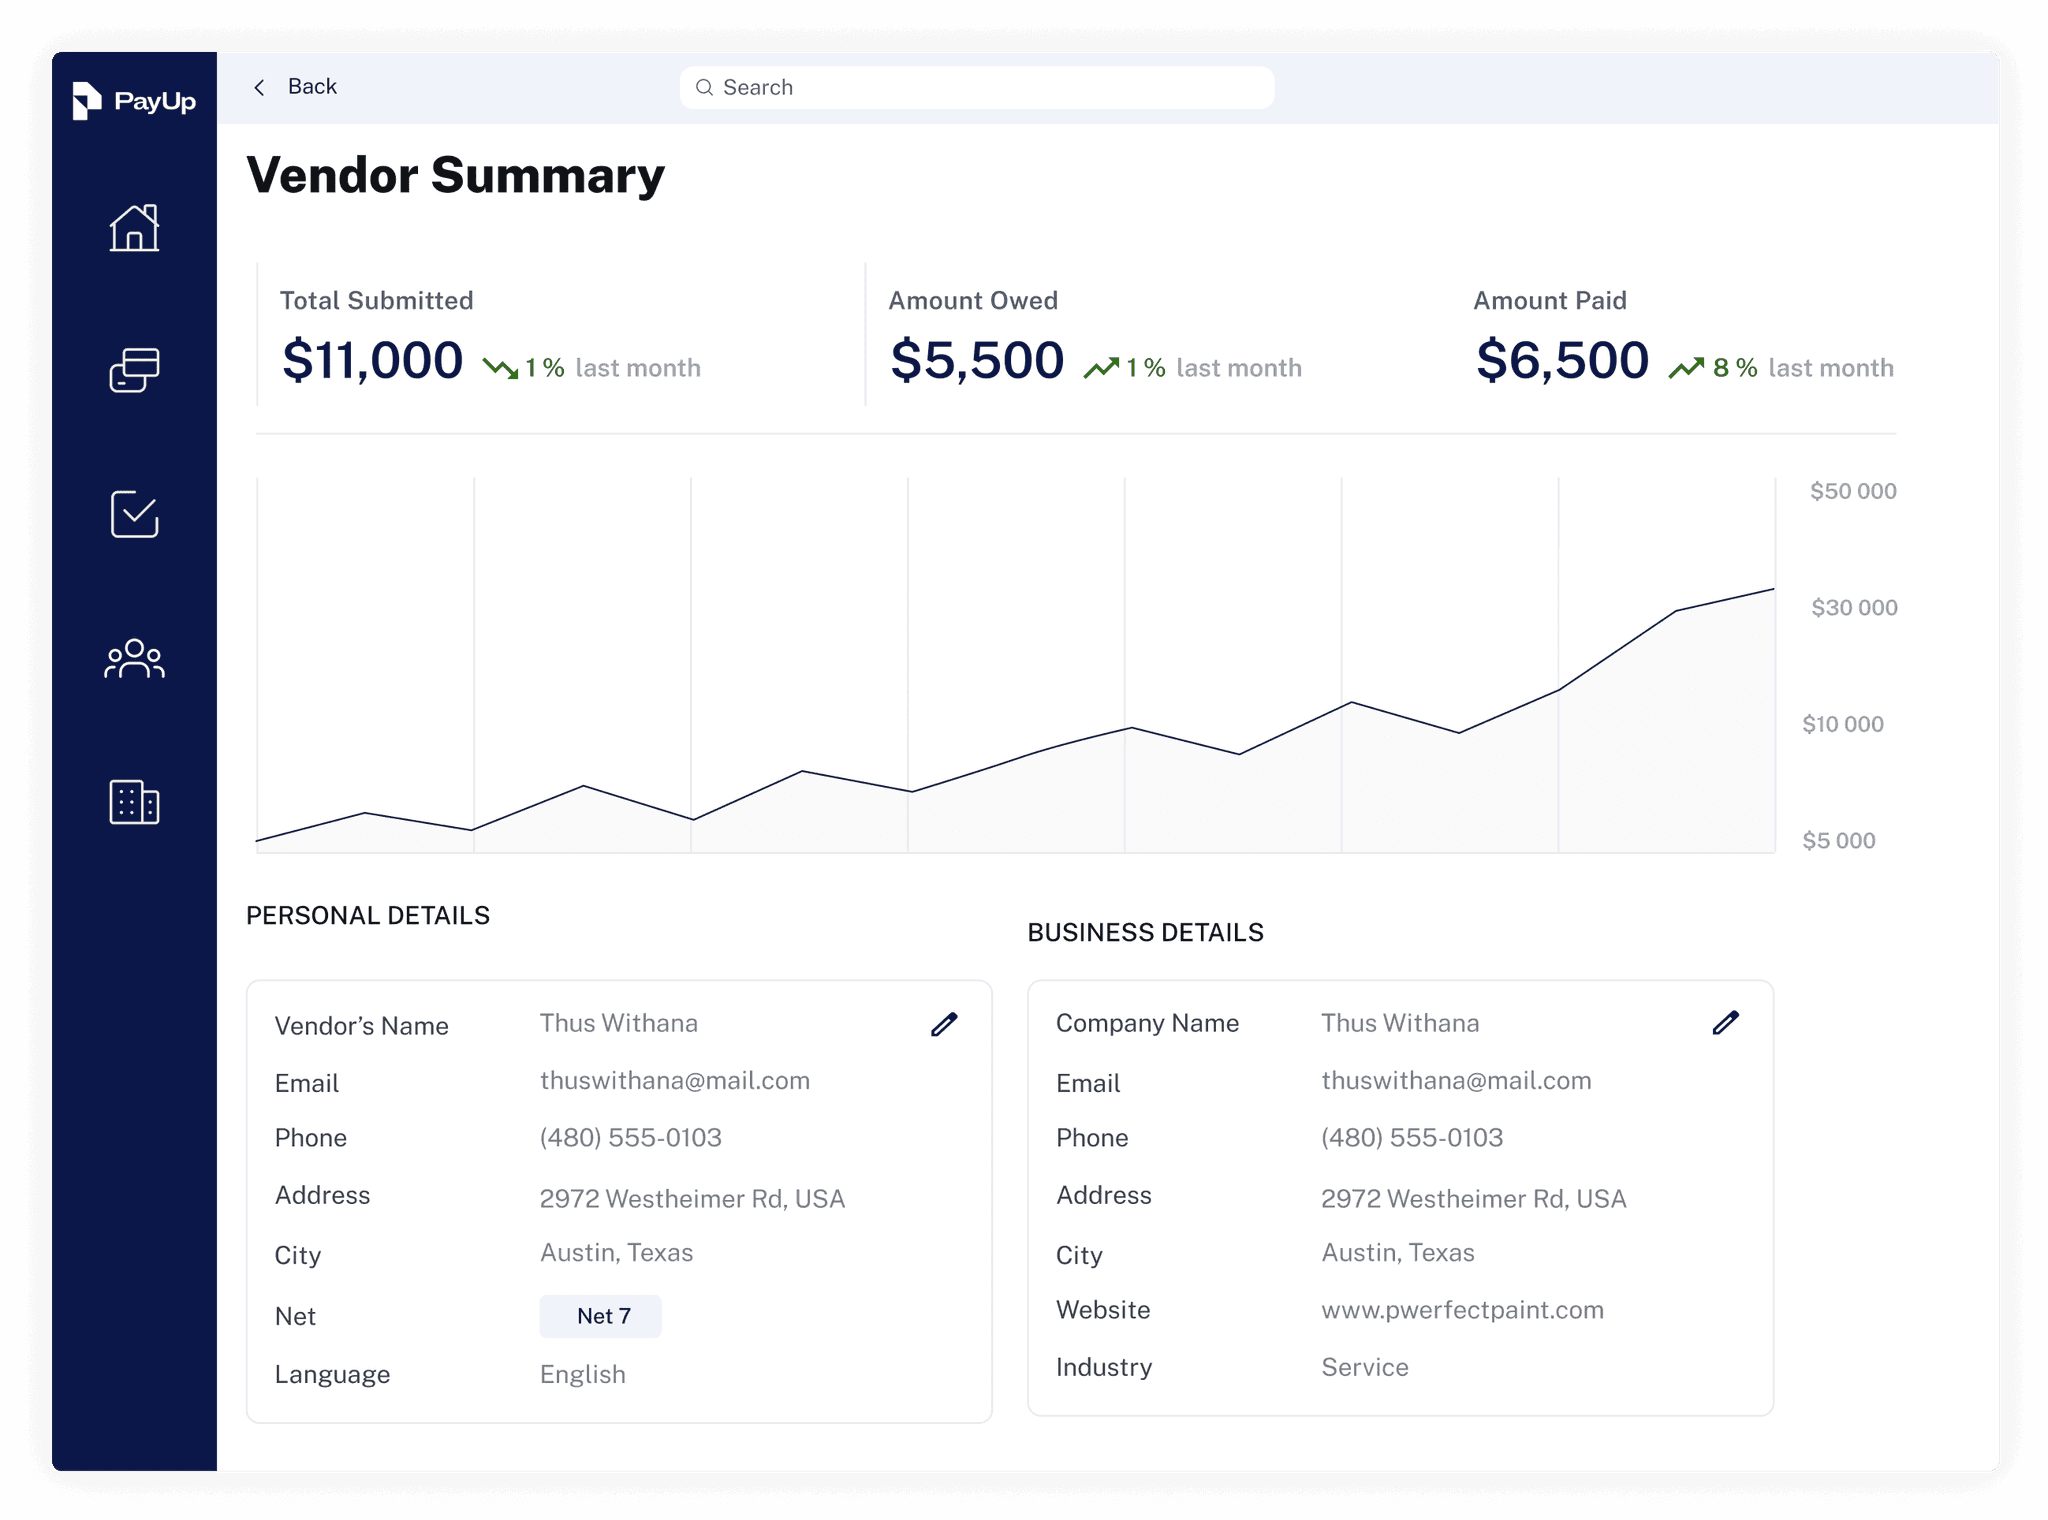Screen dimensions: 2048x1520
Task: Click the business phone number (480) 555-0103
Action: click(x=1411, y=1138)
